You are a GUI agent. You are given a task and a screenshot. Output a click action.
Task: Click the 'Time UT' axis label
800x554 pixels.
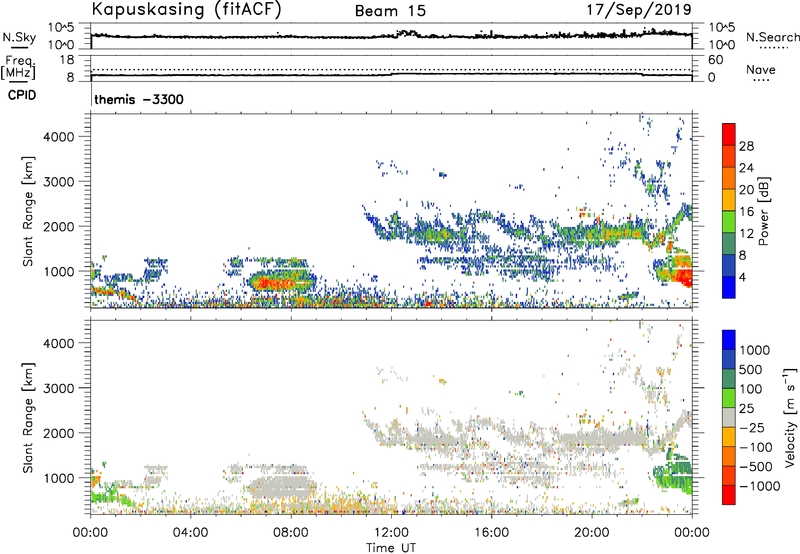point(391,547)
